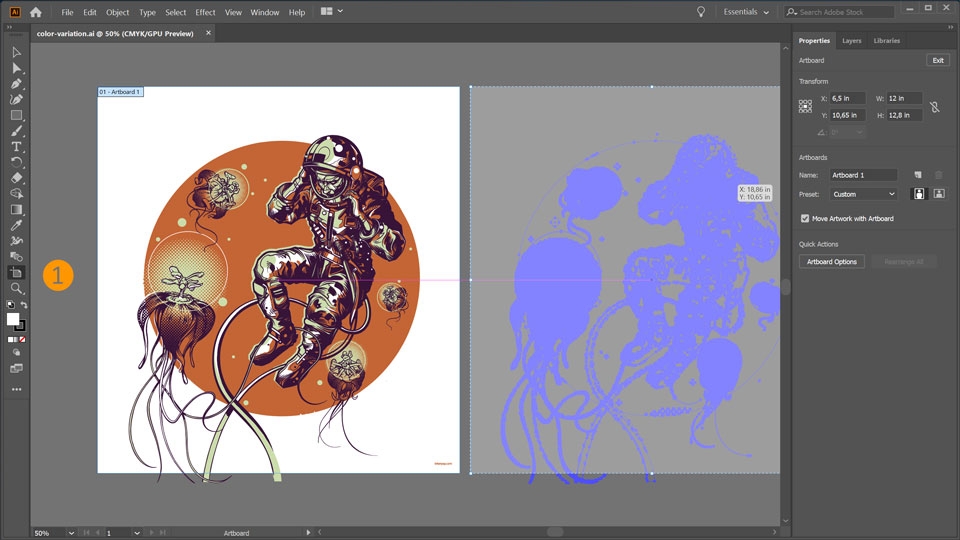Click the Exit artboard mode button
The height and width of the screenshot is (540, 960).
pos(938,60)
